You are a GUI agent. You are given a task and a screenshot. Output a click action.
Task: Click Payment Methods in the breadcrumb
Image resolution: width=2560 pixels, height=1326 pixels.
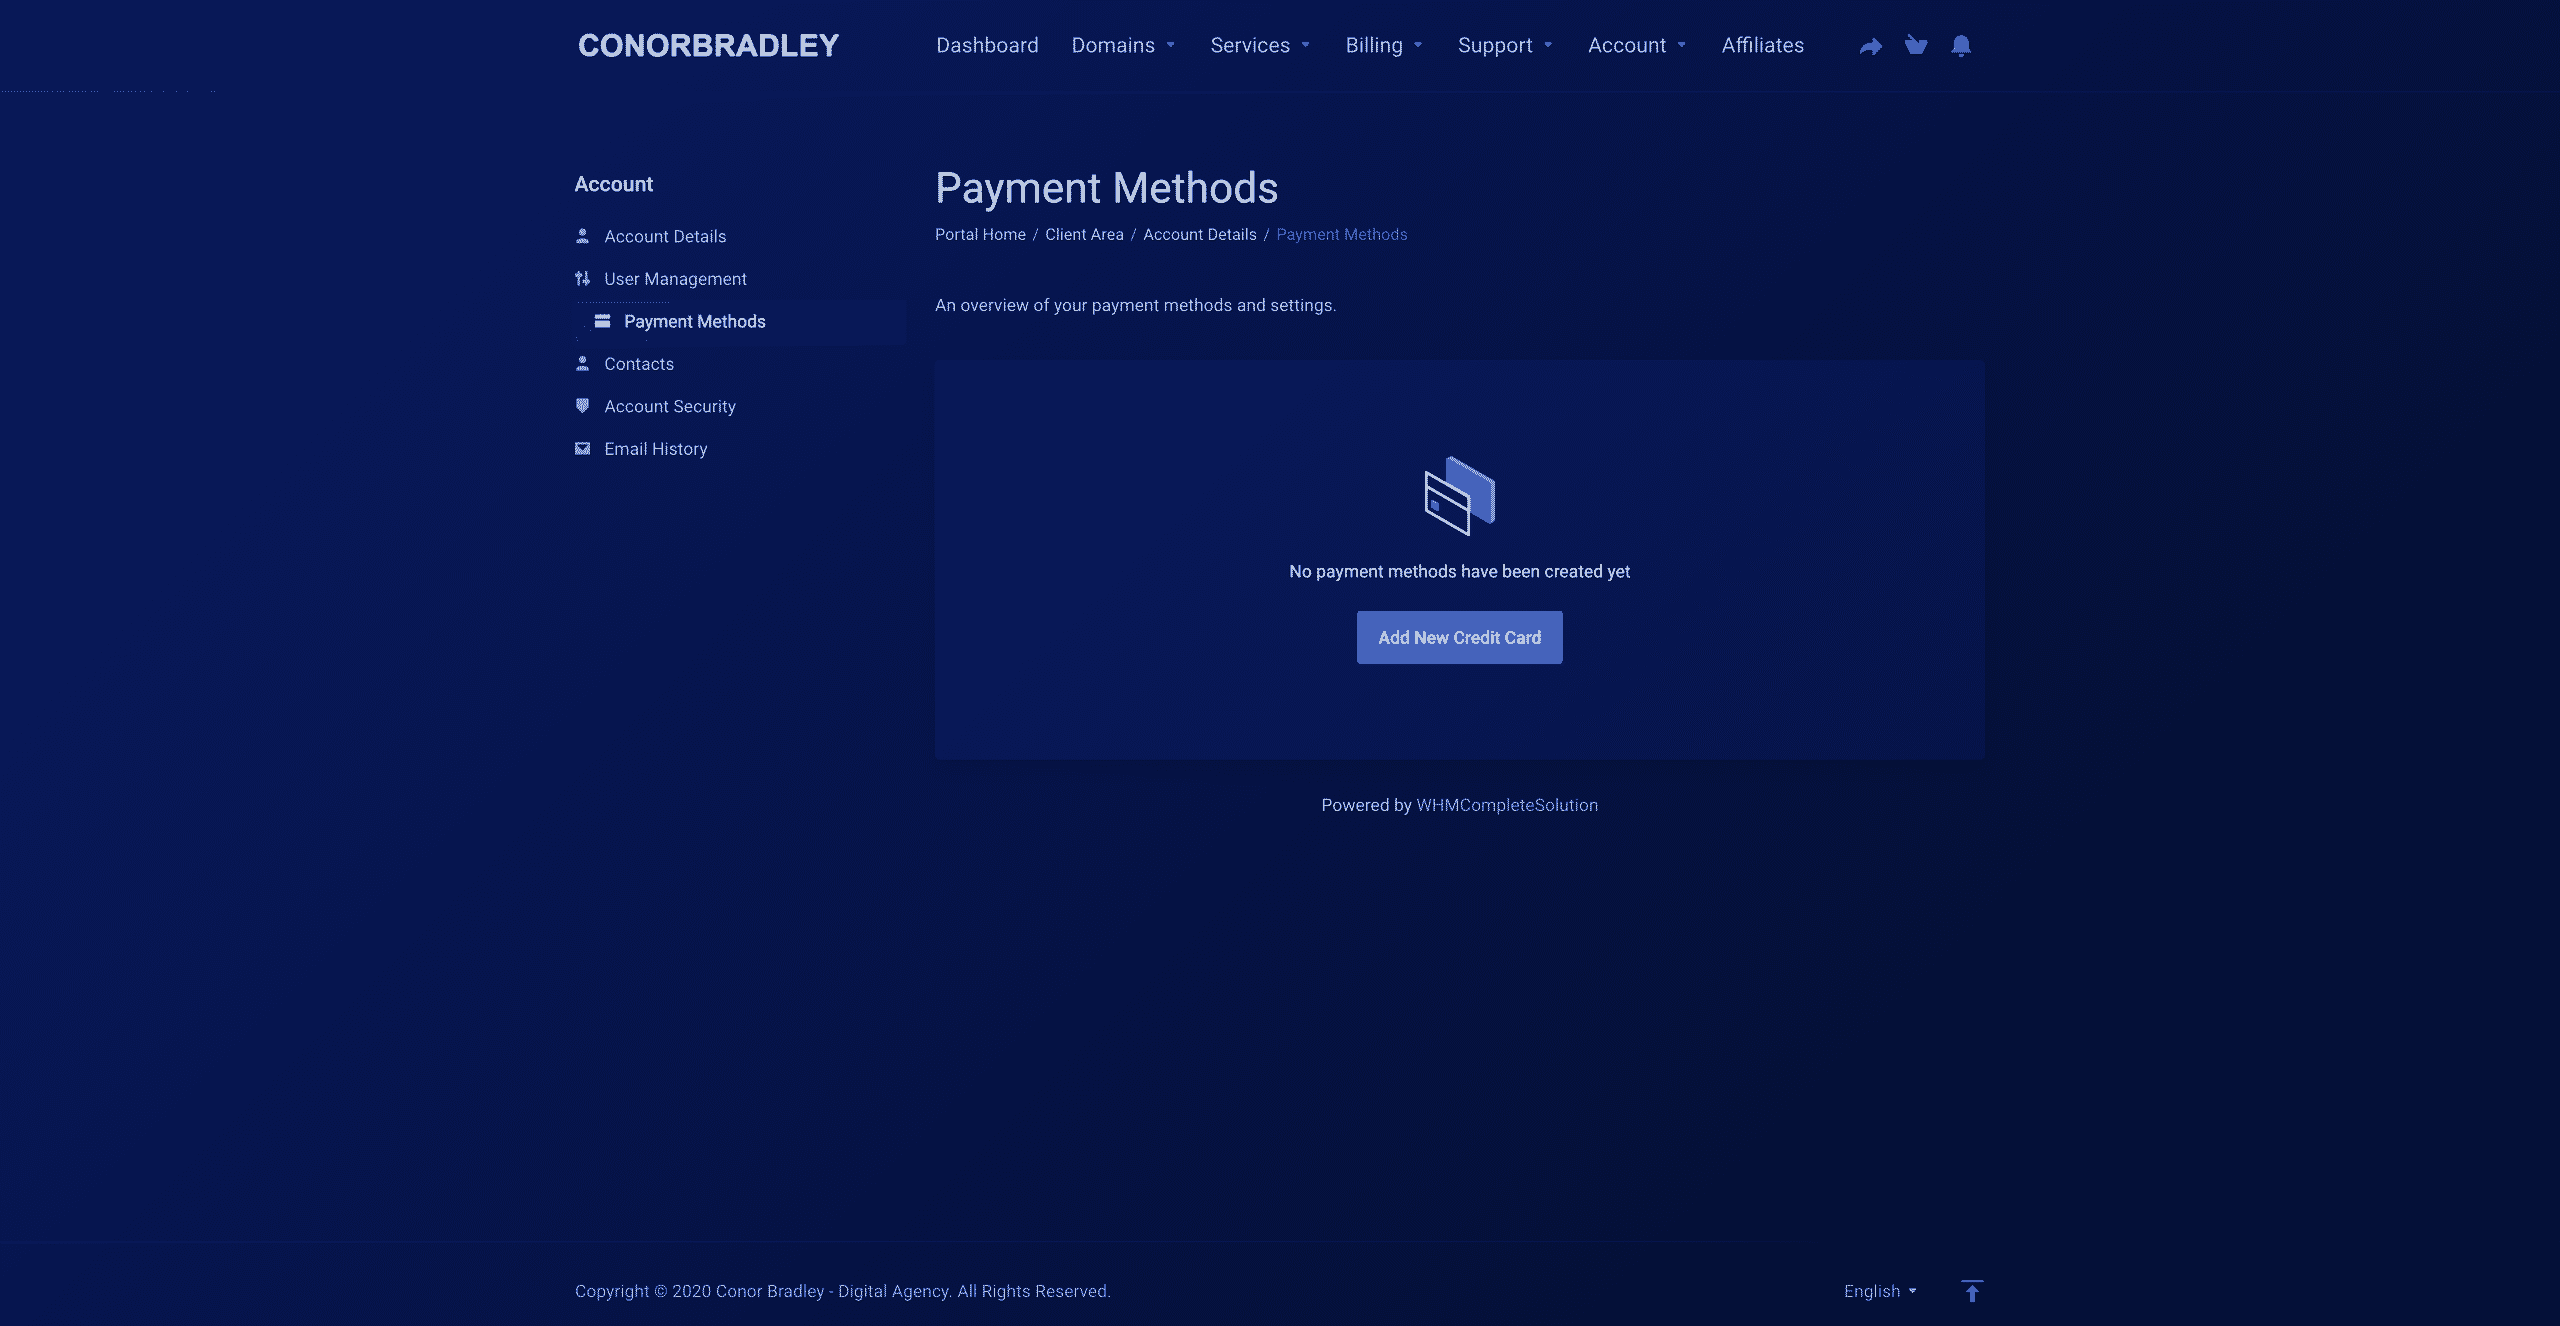pos(1342,234)
